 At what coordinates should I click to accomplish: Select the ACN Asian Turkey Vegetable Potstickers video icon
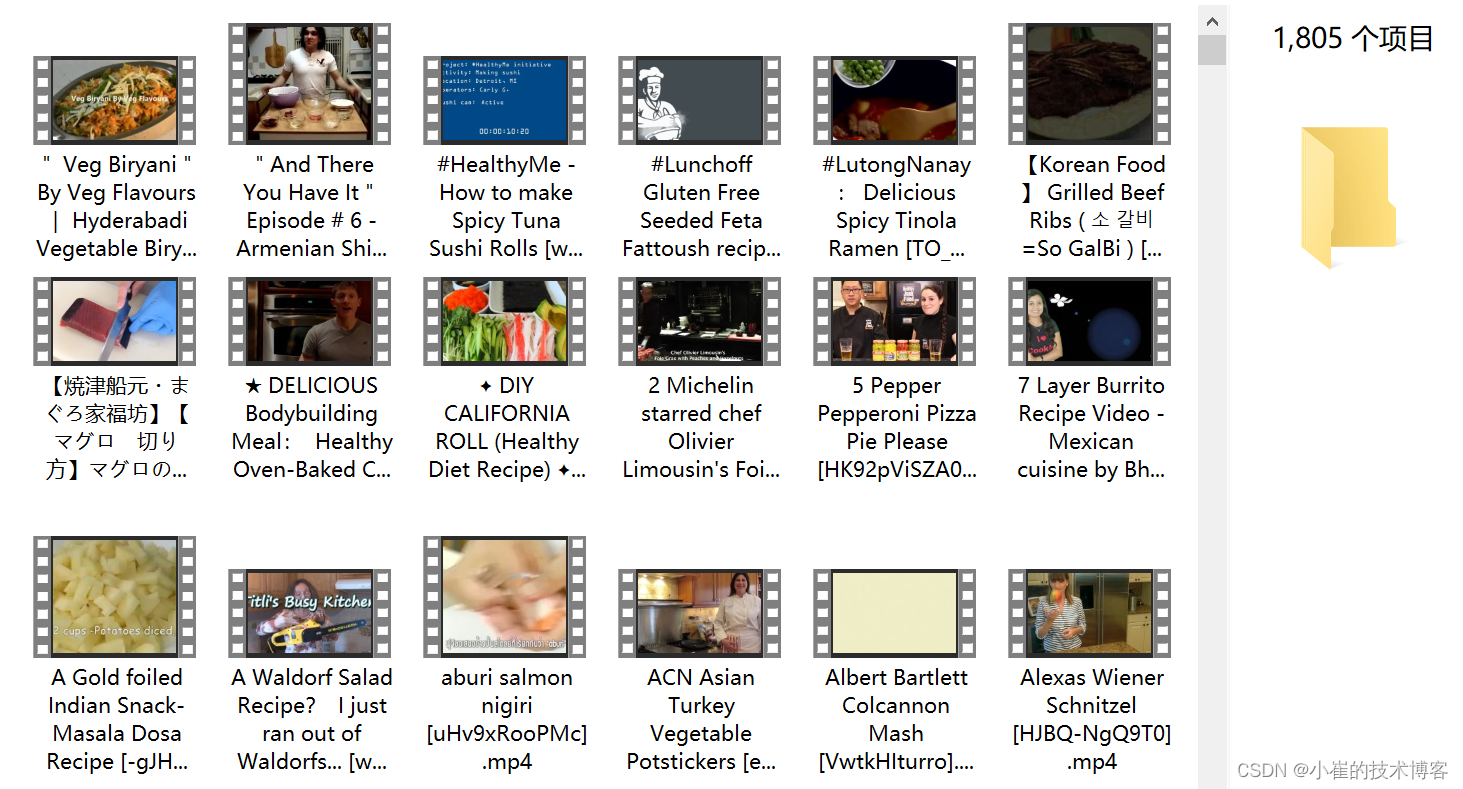(700, 613)
